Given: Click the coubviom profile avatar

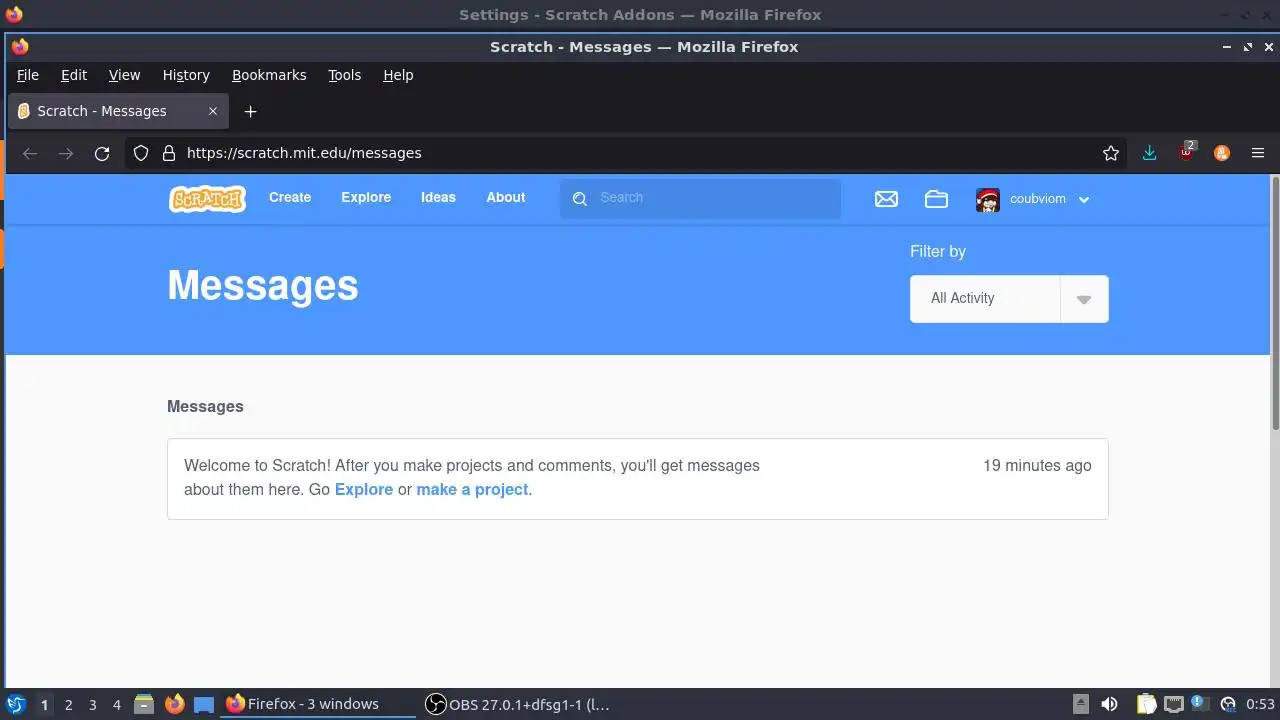Looking at the screenshot, I should 988,199.
